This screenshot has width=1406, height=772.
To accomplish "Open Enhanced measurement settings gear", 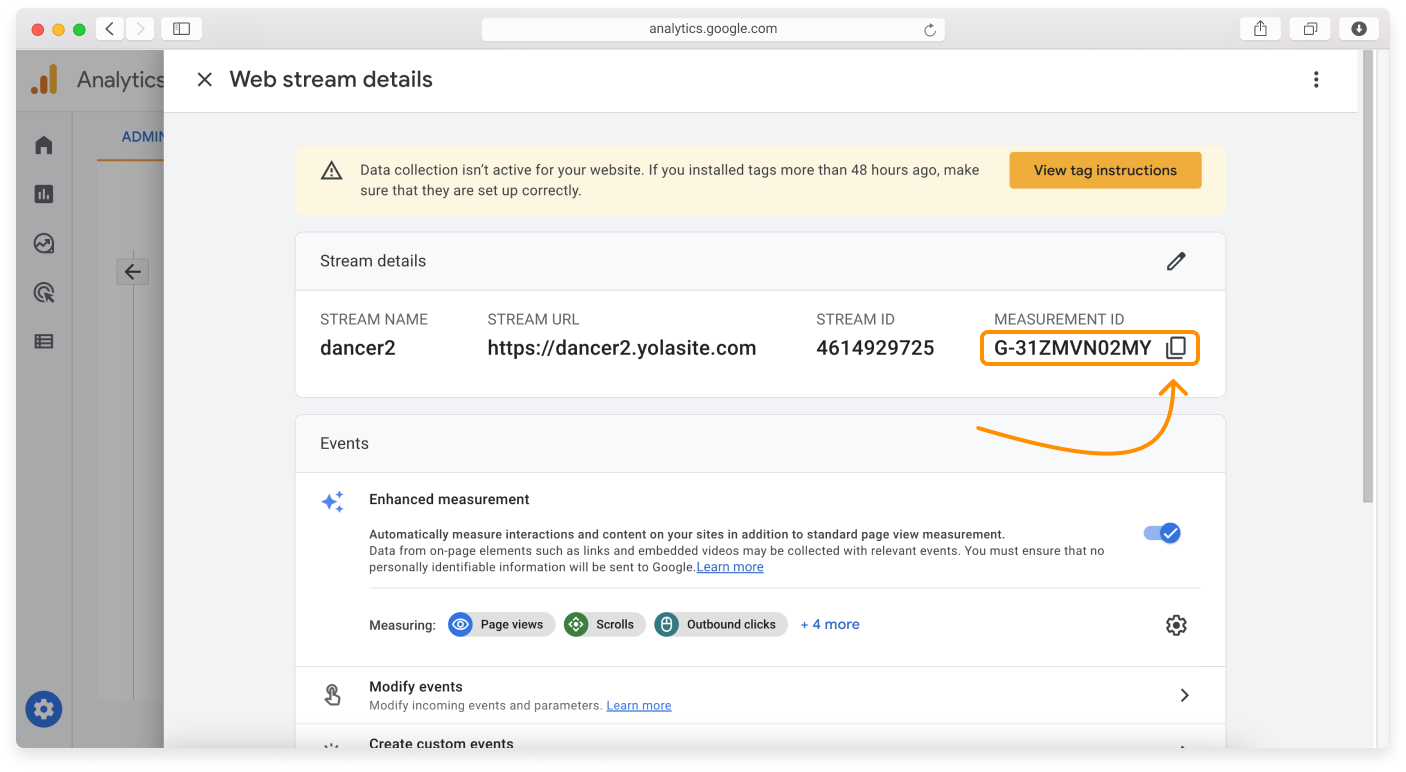I will pyautogui.click(x=1176, y=624).
